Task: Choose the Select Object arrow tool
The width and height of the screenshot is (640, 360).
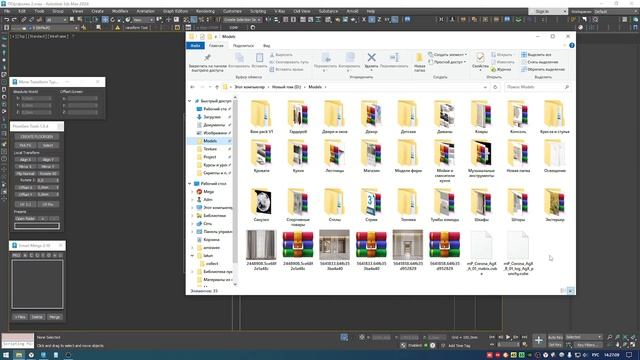Action: click(x=72, y=20)
